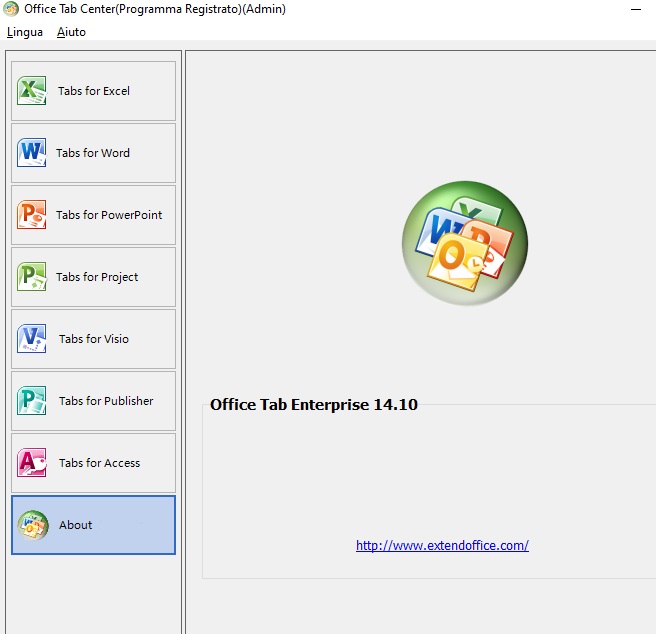
Task: Select the Tabs for Visio label
Action: (x=94, y=339)
